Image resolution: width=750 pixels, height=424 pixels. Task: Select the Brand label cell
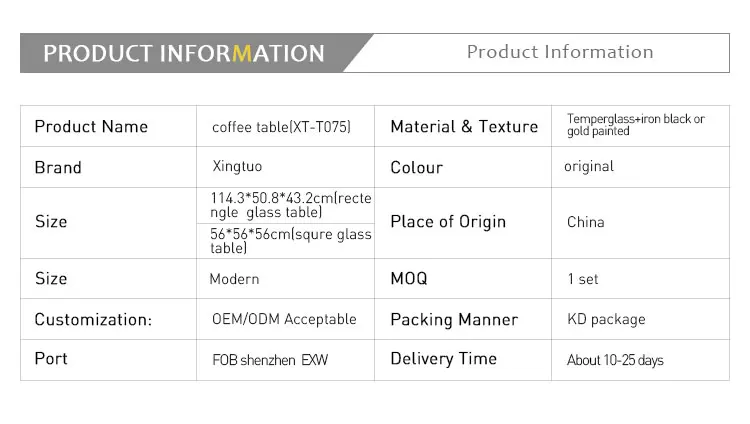point(58,167)
